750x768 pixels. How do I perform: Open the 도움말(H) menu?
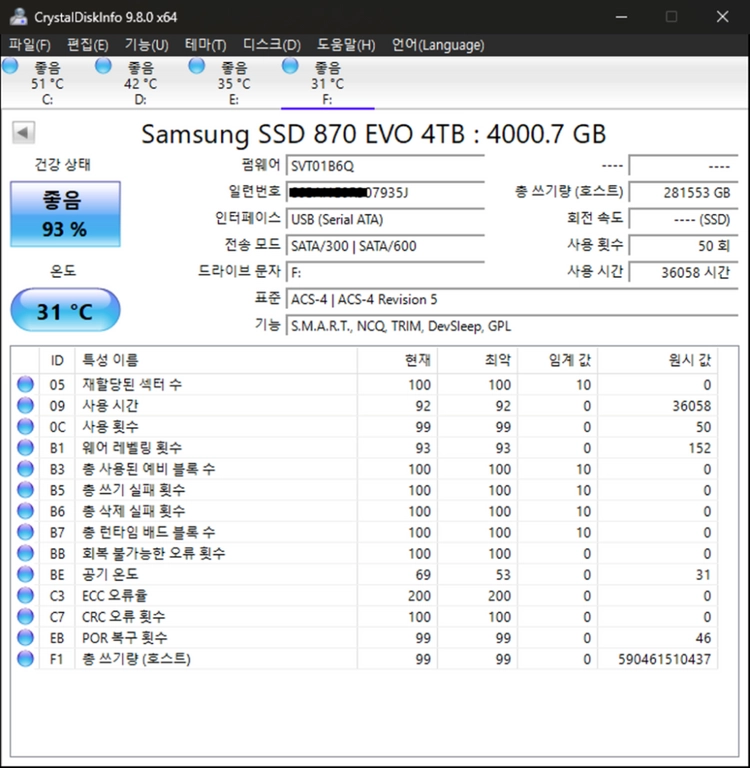[346, 45]
